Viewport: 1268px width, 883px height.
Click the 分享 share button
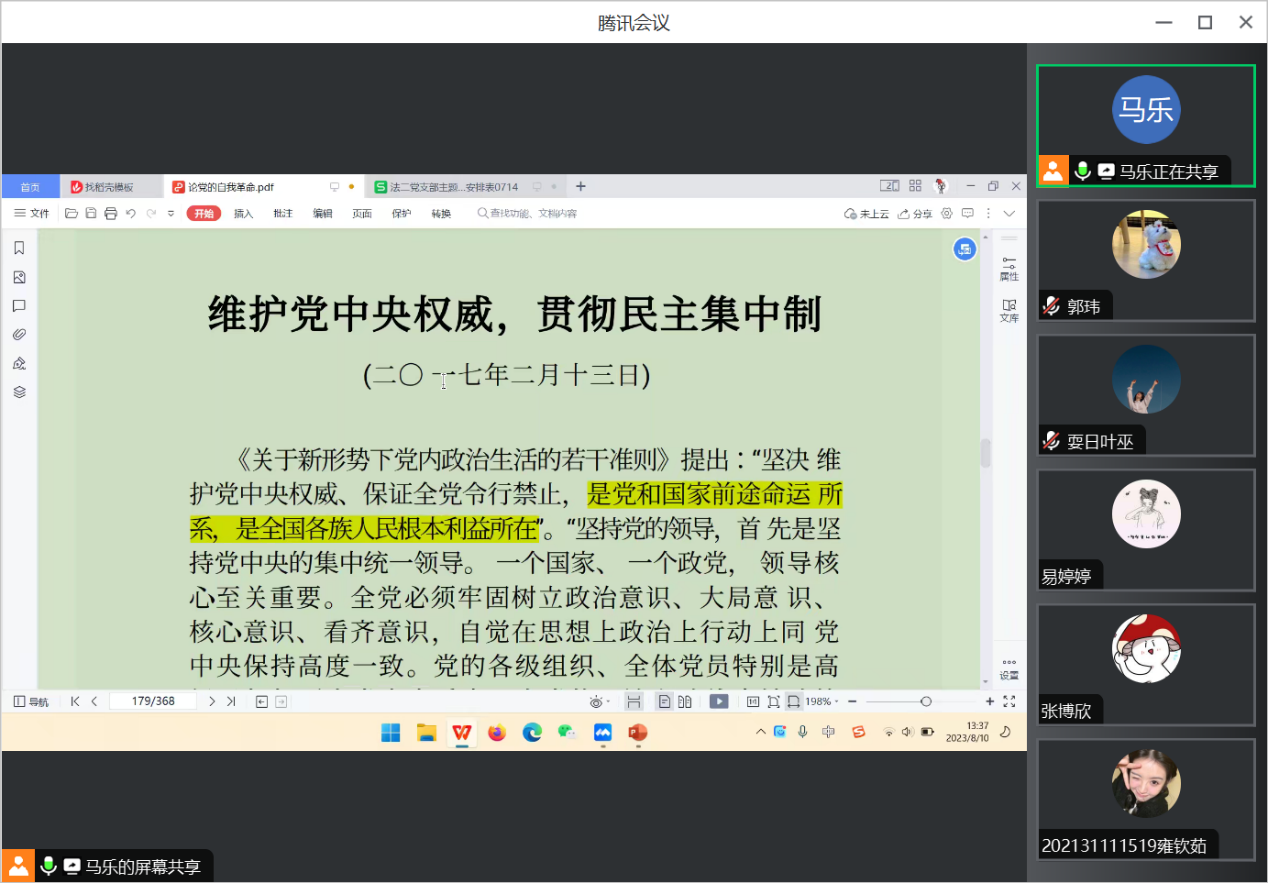pyautogui.click(x=915, y=213)
